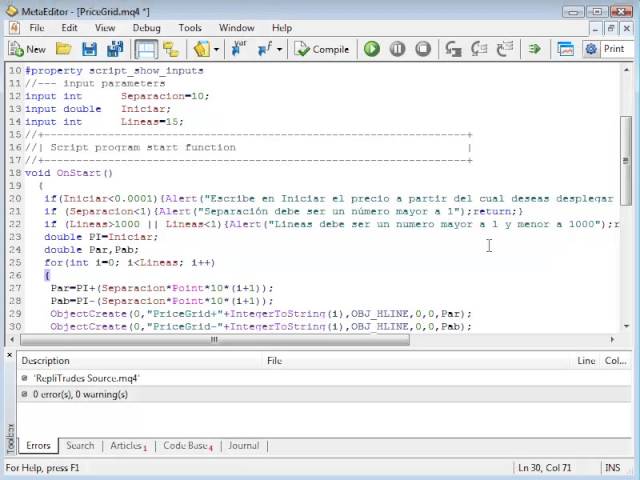Save all files icon
Screen dimensions: 640x480
click(115, 49)
